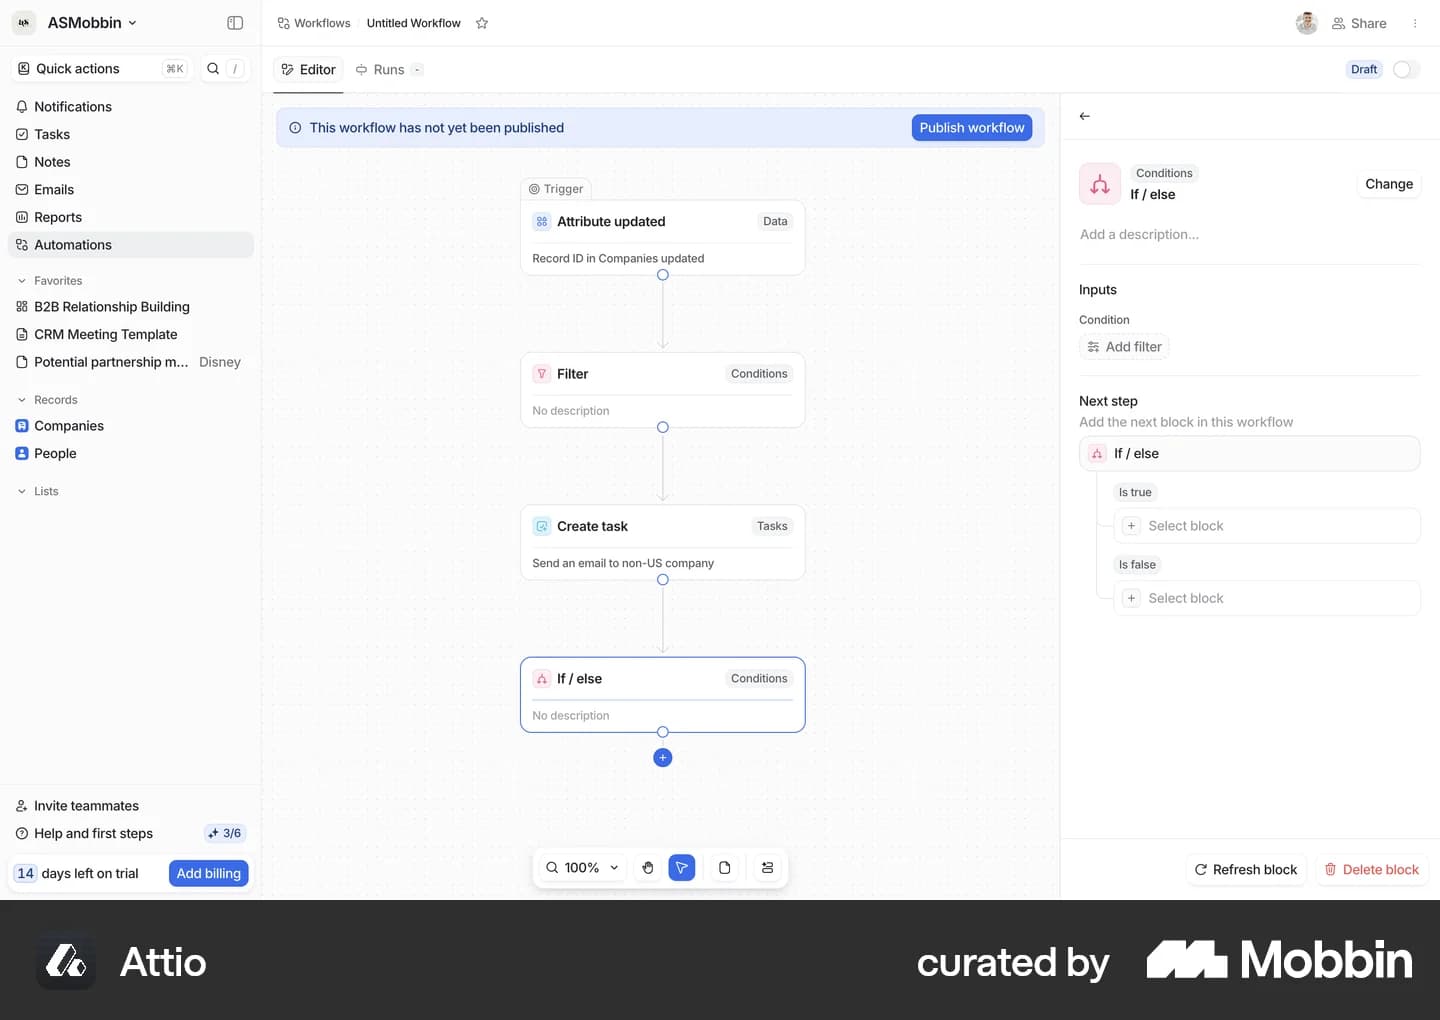1440x1020 pixels.
Task: Select the pointer cursor tool
Action: point(682,868)
